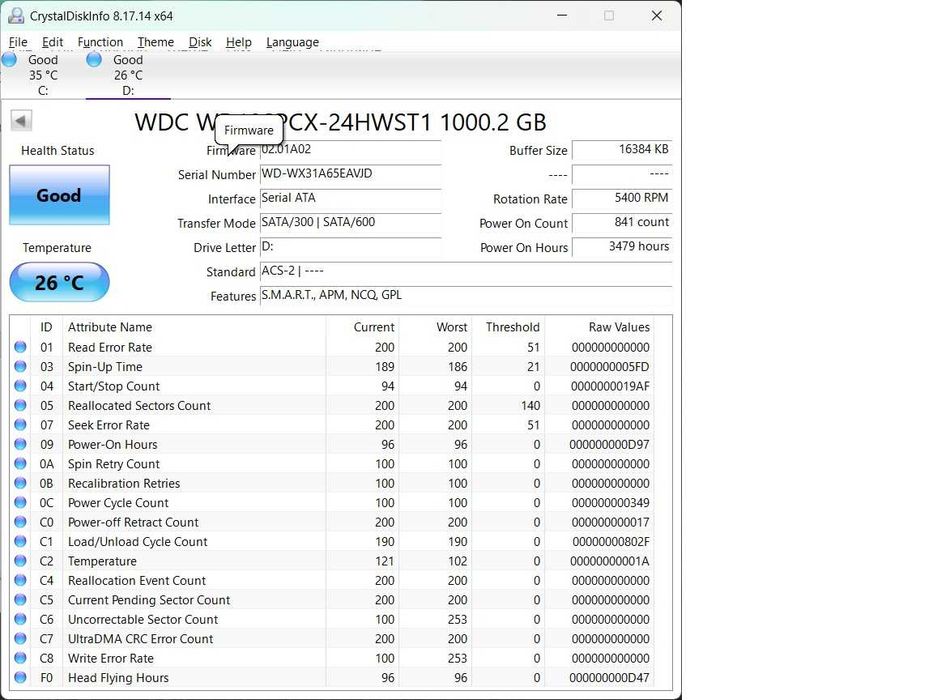Open the Language menu

(292, 42)
